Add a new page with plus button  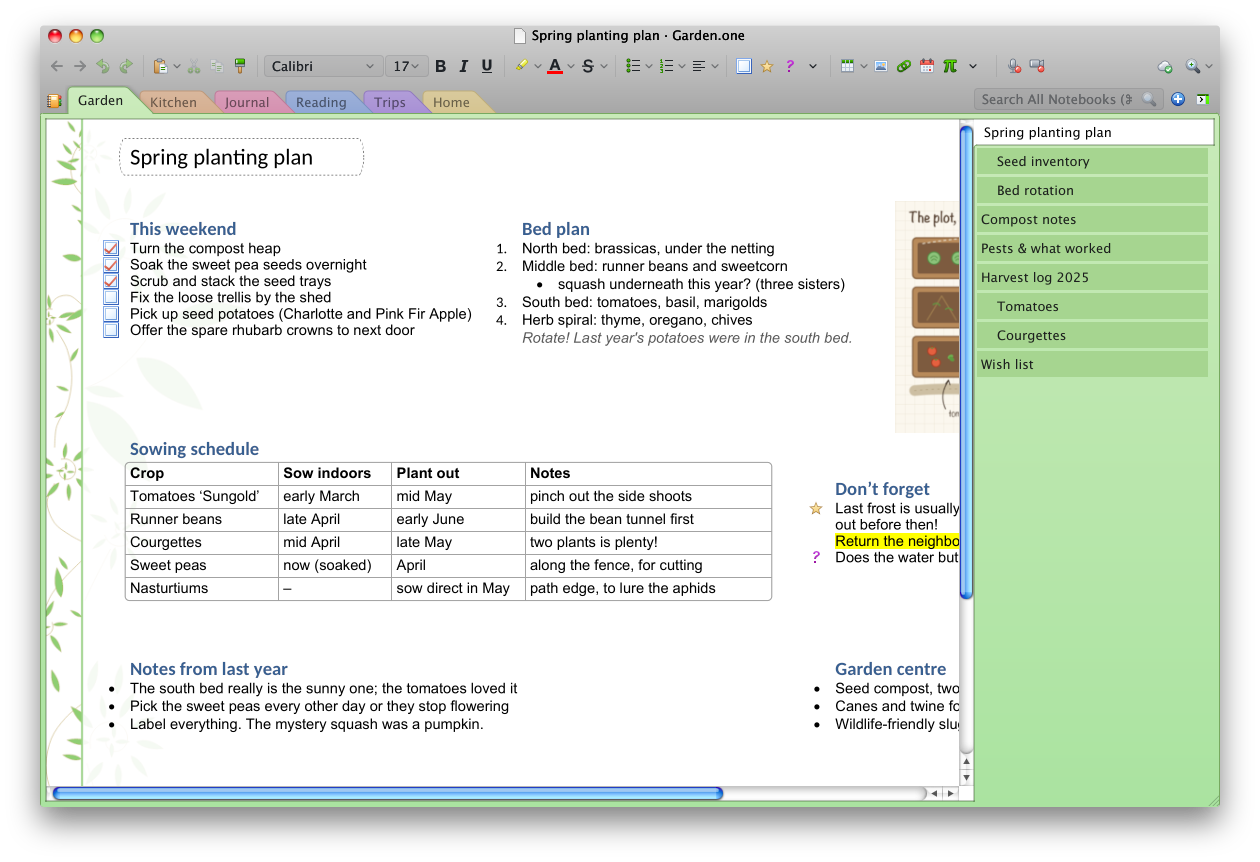pos(1178,99)
